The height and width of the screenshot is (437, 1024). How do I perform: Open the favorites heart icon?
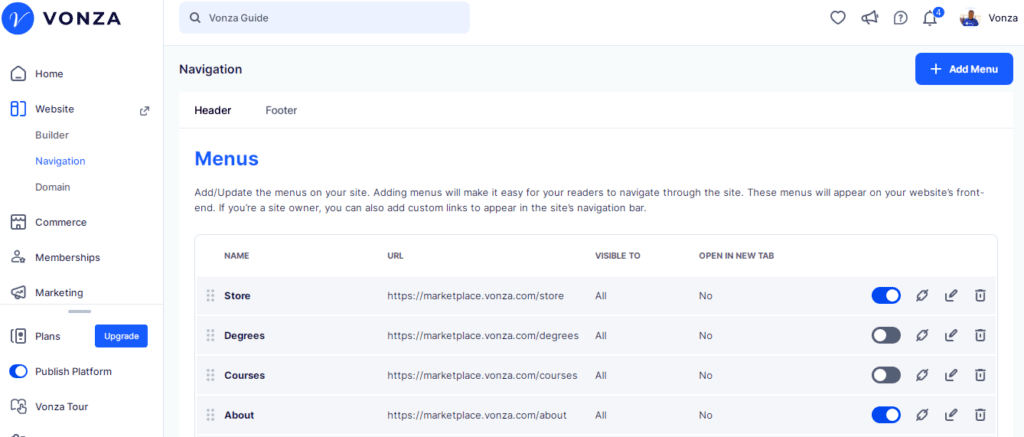pos(838,18)
